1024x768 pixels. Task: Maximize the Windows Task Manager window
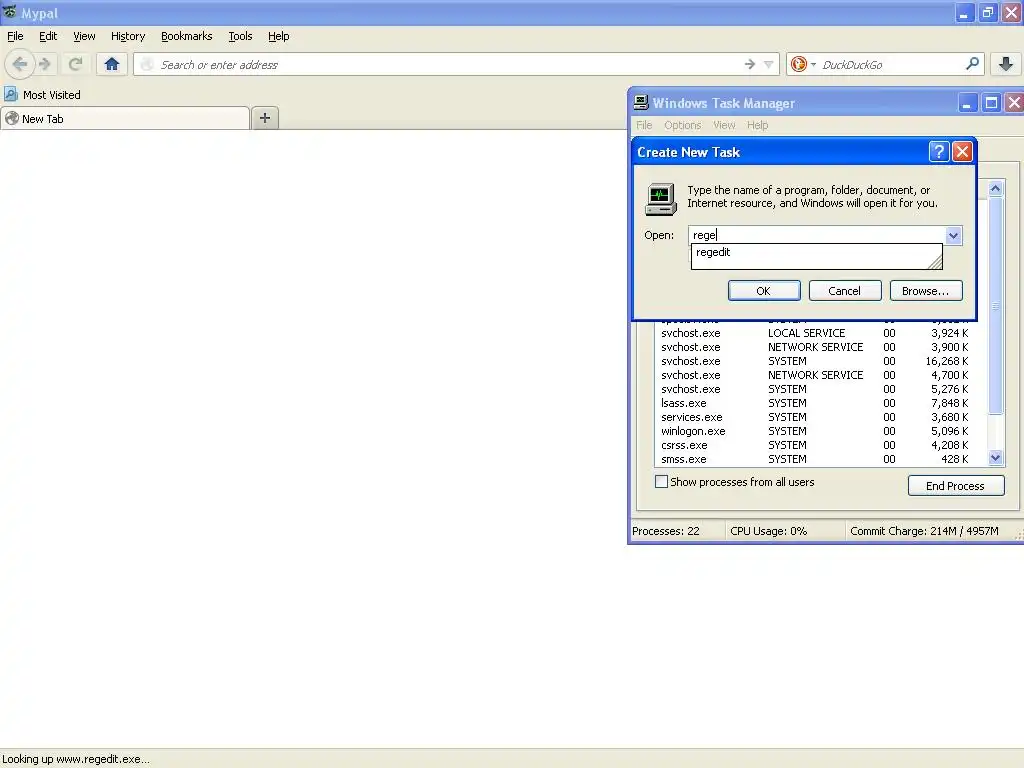pyautogui.click(x=991, y=103)
